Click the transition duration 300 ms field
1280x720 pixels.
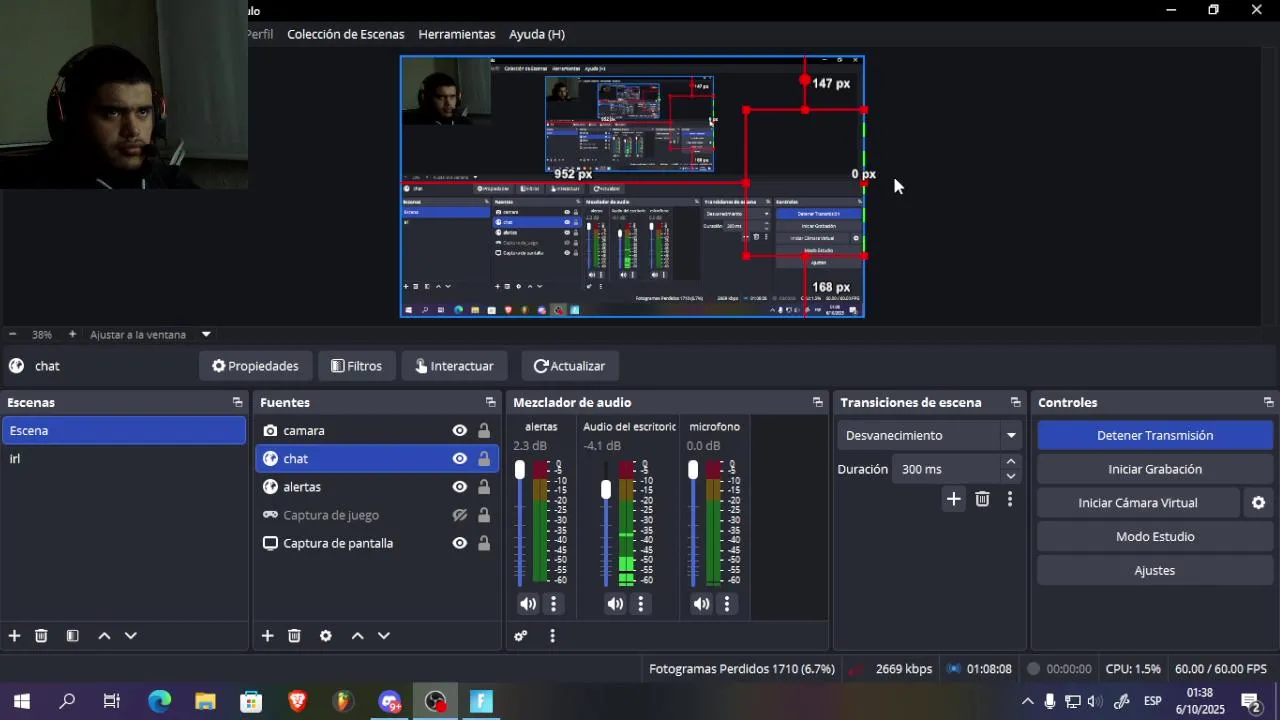point(948,469)
